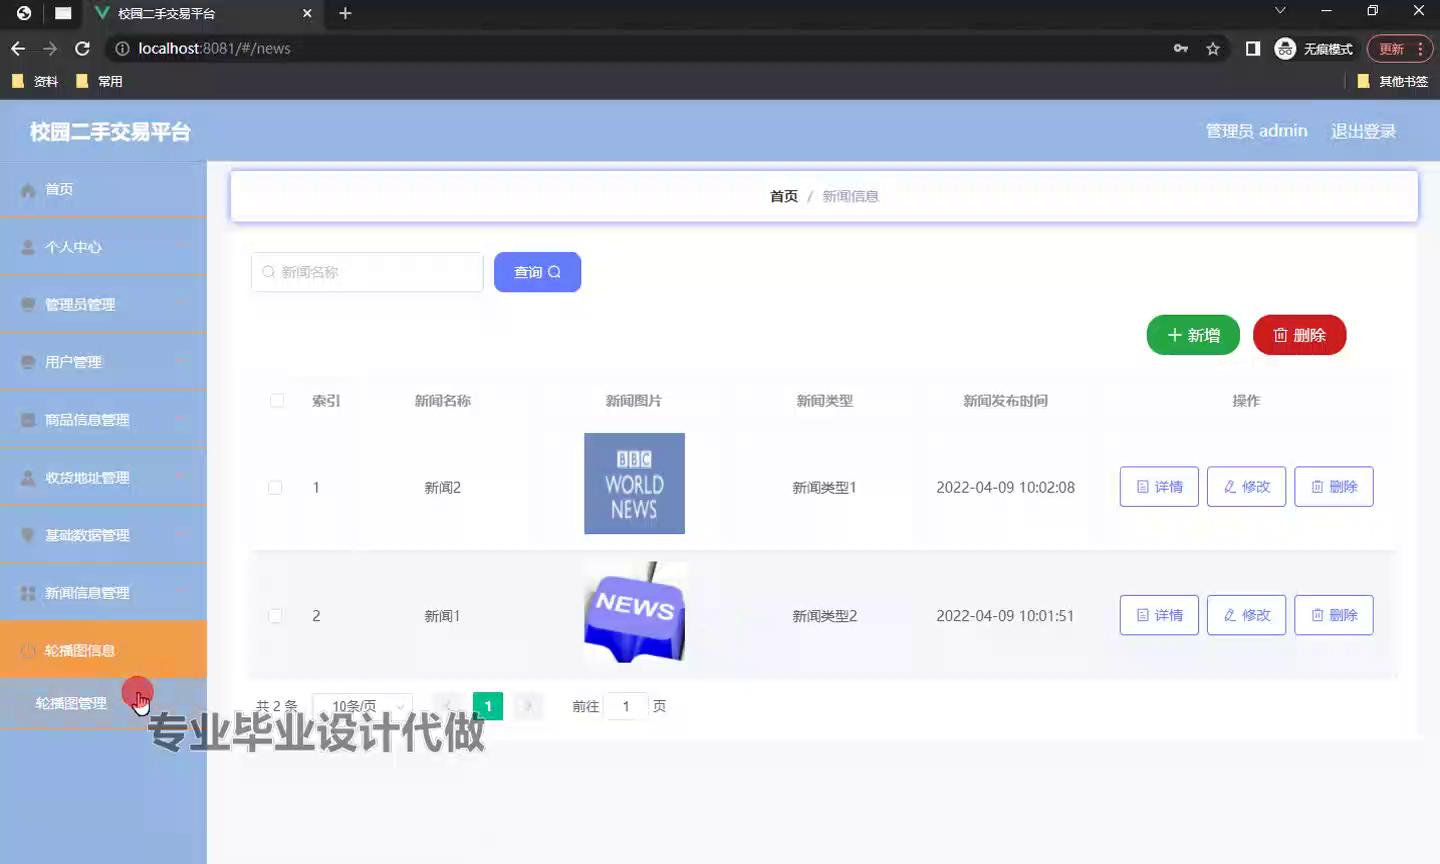Go back with browser back arrow
Viewport: 1440px width, 864px height.
pos(18,48)
